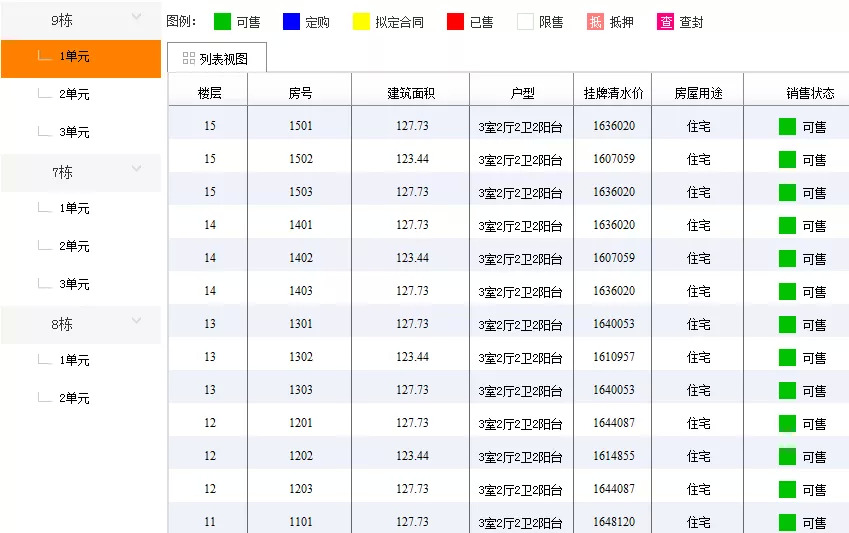Click price 1607059 in row 1502

tap(613, 159)
